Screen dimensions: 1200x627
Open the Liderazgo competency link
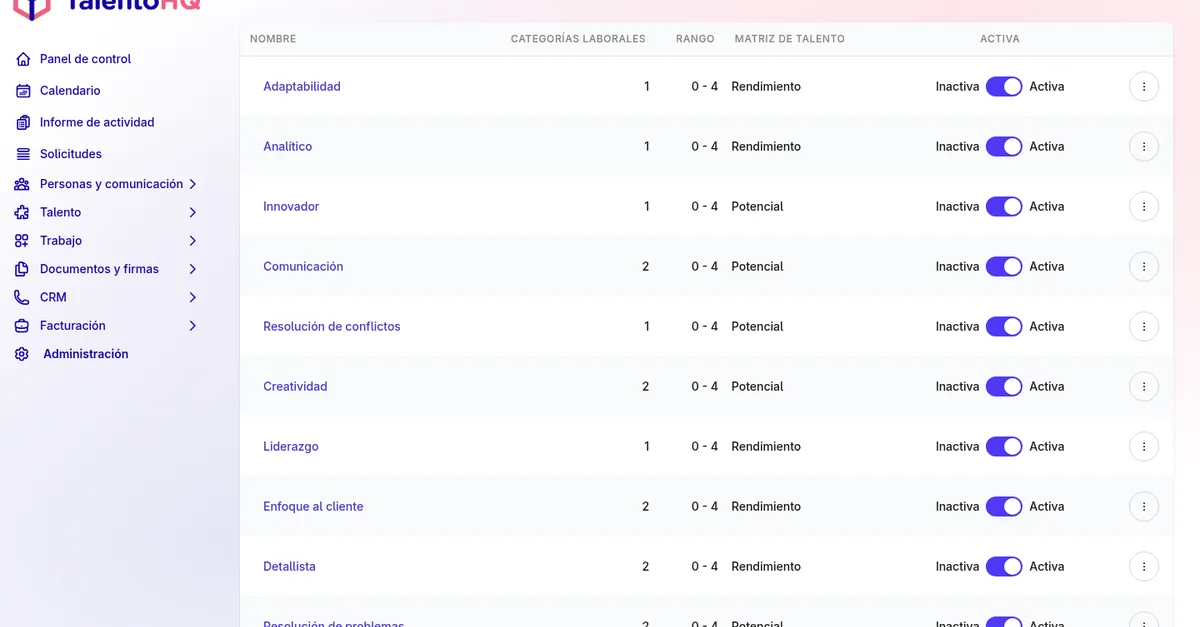291,446
